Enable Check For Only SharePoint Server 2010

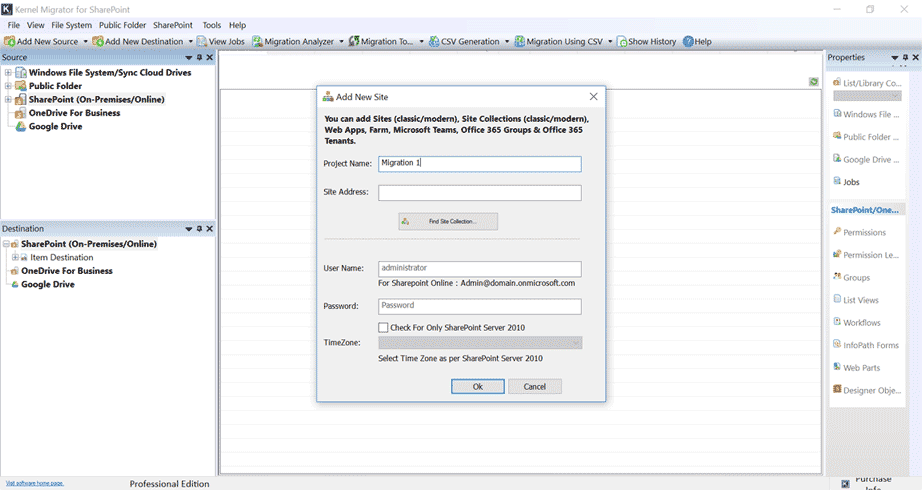[383, 328]
